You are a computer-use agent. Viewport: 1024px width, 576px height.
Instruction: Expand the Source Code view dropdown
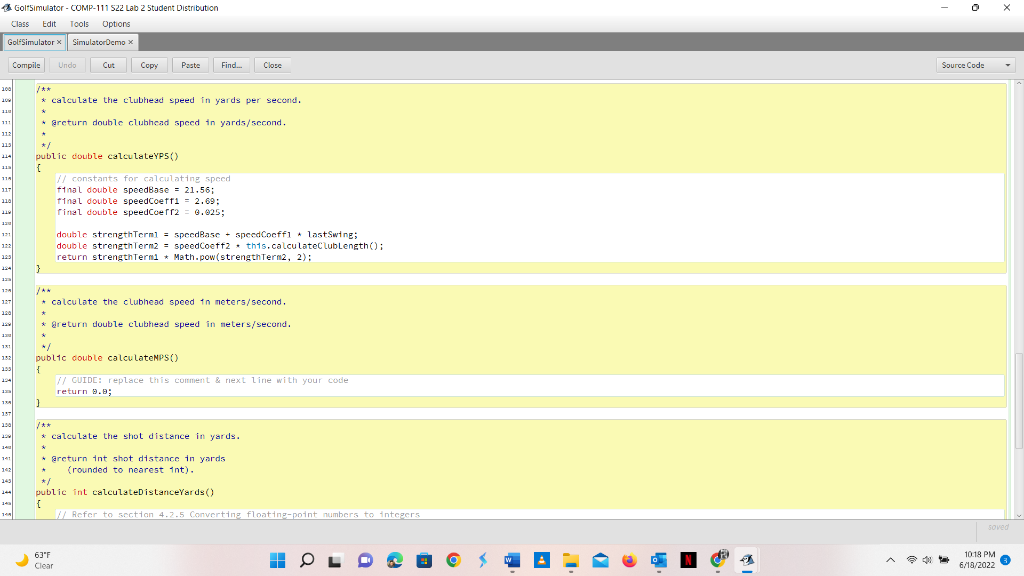tap(975, 65)
